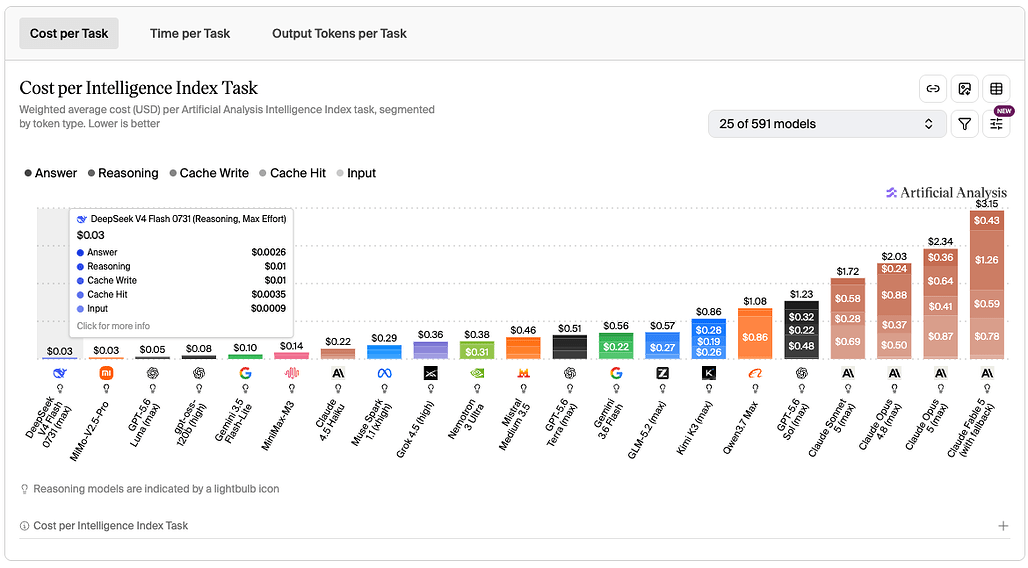This screenshot has width=1028, height=568.
Task: Click the Nemotron 3 Ultra $0.38 bar
Action: click(477, 350)
